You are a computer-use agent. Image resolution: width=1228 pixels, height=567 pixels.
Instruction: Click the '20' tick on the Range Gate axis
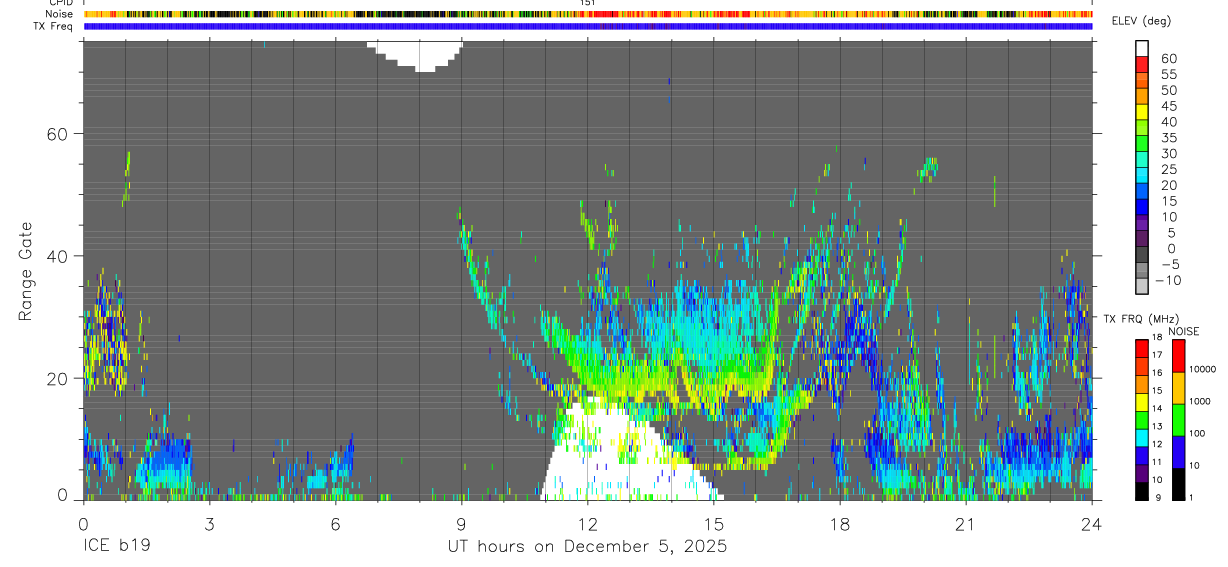click(55, 379)
